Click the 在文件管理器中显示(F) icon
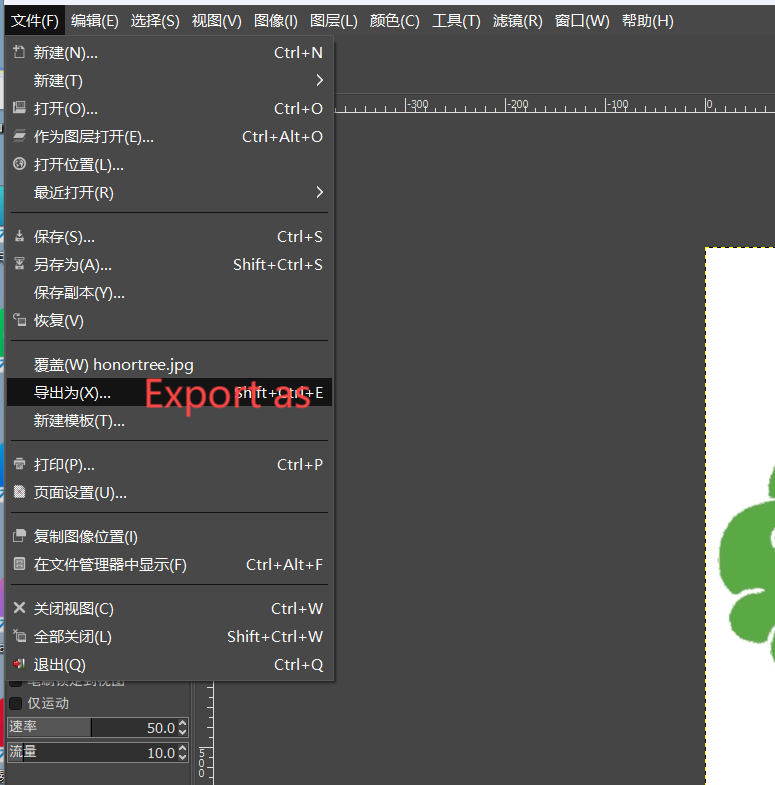This screenshot has width=775, height=785. point(19,564)
